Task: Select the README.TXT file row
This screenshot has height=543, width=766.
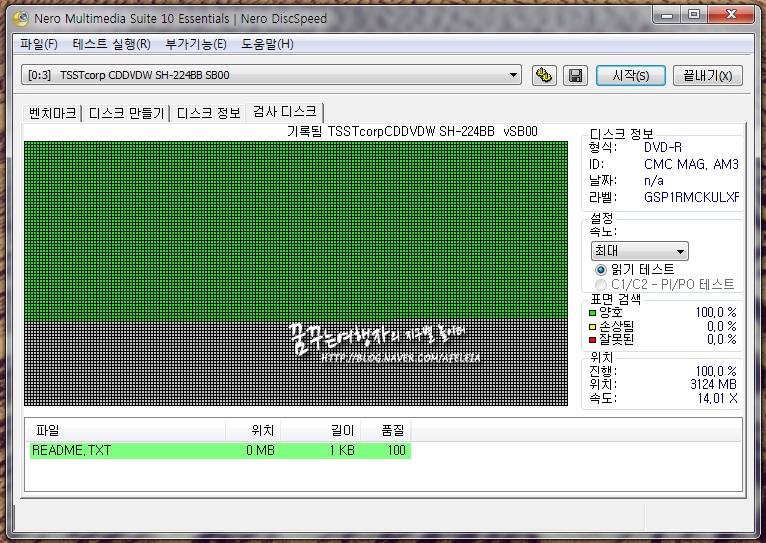Action: click(x=220, y=450)
